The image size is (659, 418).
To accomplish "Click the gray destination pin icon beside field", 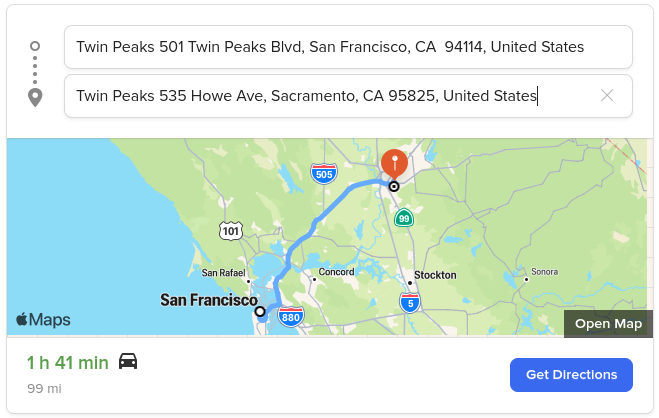I will tap(35, 98).
